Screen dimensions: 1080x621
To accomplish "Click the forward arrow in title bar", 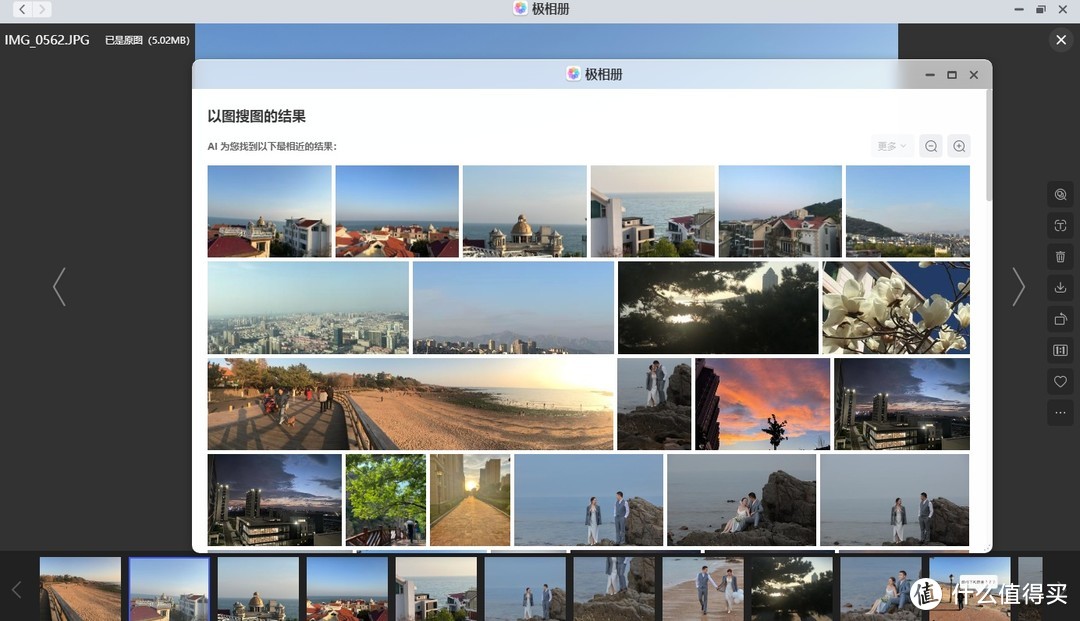I will (42, 9).
